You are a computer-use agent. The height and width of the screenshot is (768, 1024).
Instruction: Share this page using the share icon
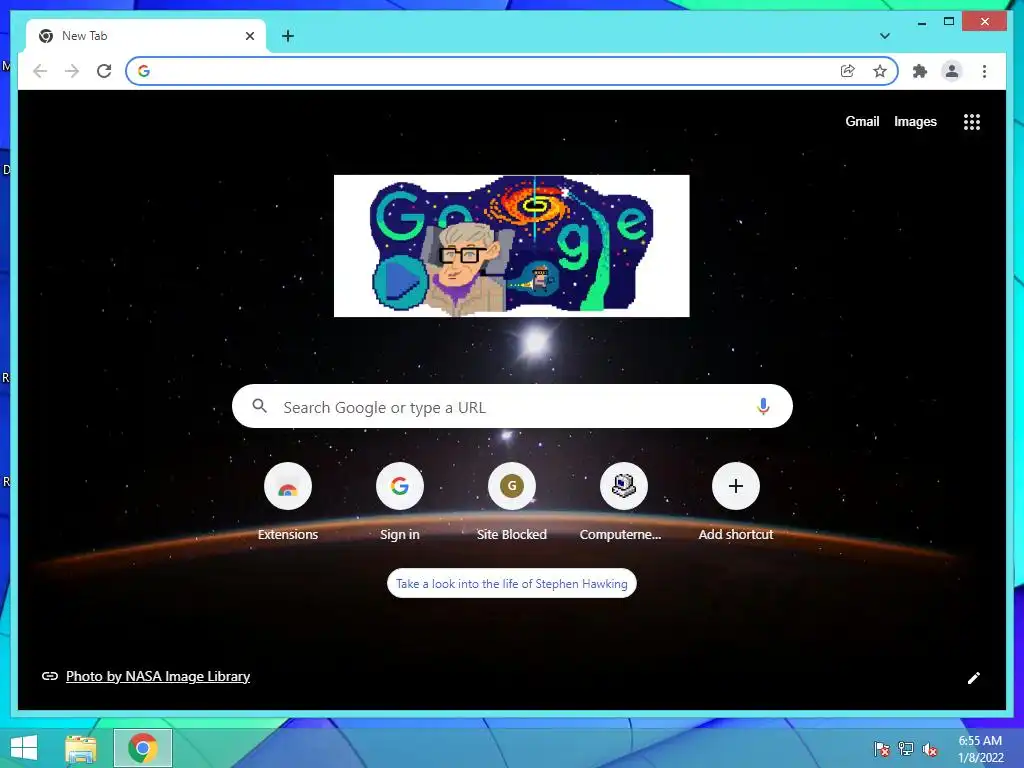pyautogui.click(x=848, y=71)
